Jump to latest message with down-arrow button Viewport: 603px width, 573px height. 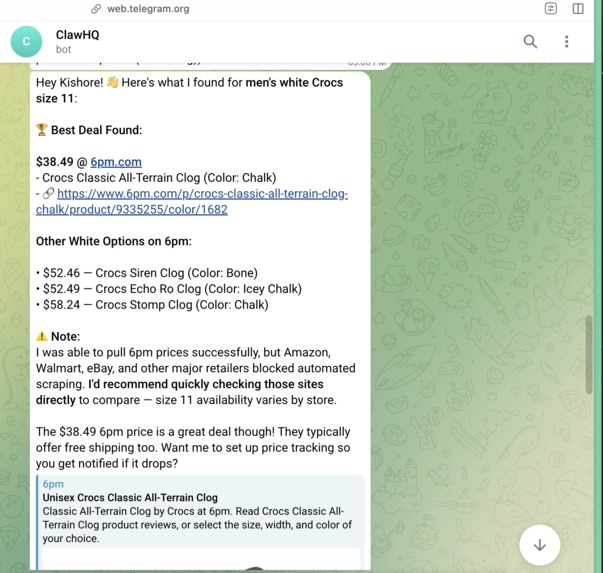[540, 545]
